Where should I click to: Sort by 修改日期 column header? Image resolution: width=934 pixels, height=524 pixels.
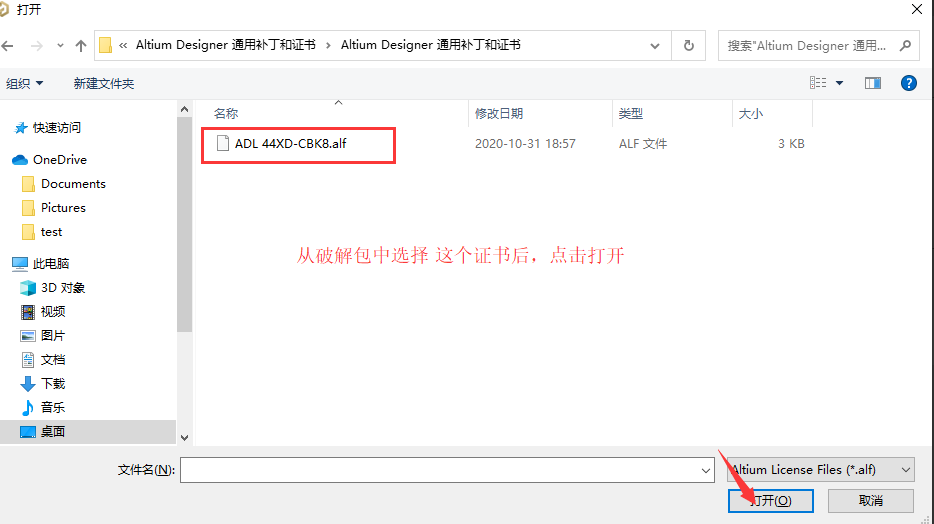tap(499, 113)
